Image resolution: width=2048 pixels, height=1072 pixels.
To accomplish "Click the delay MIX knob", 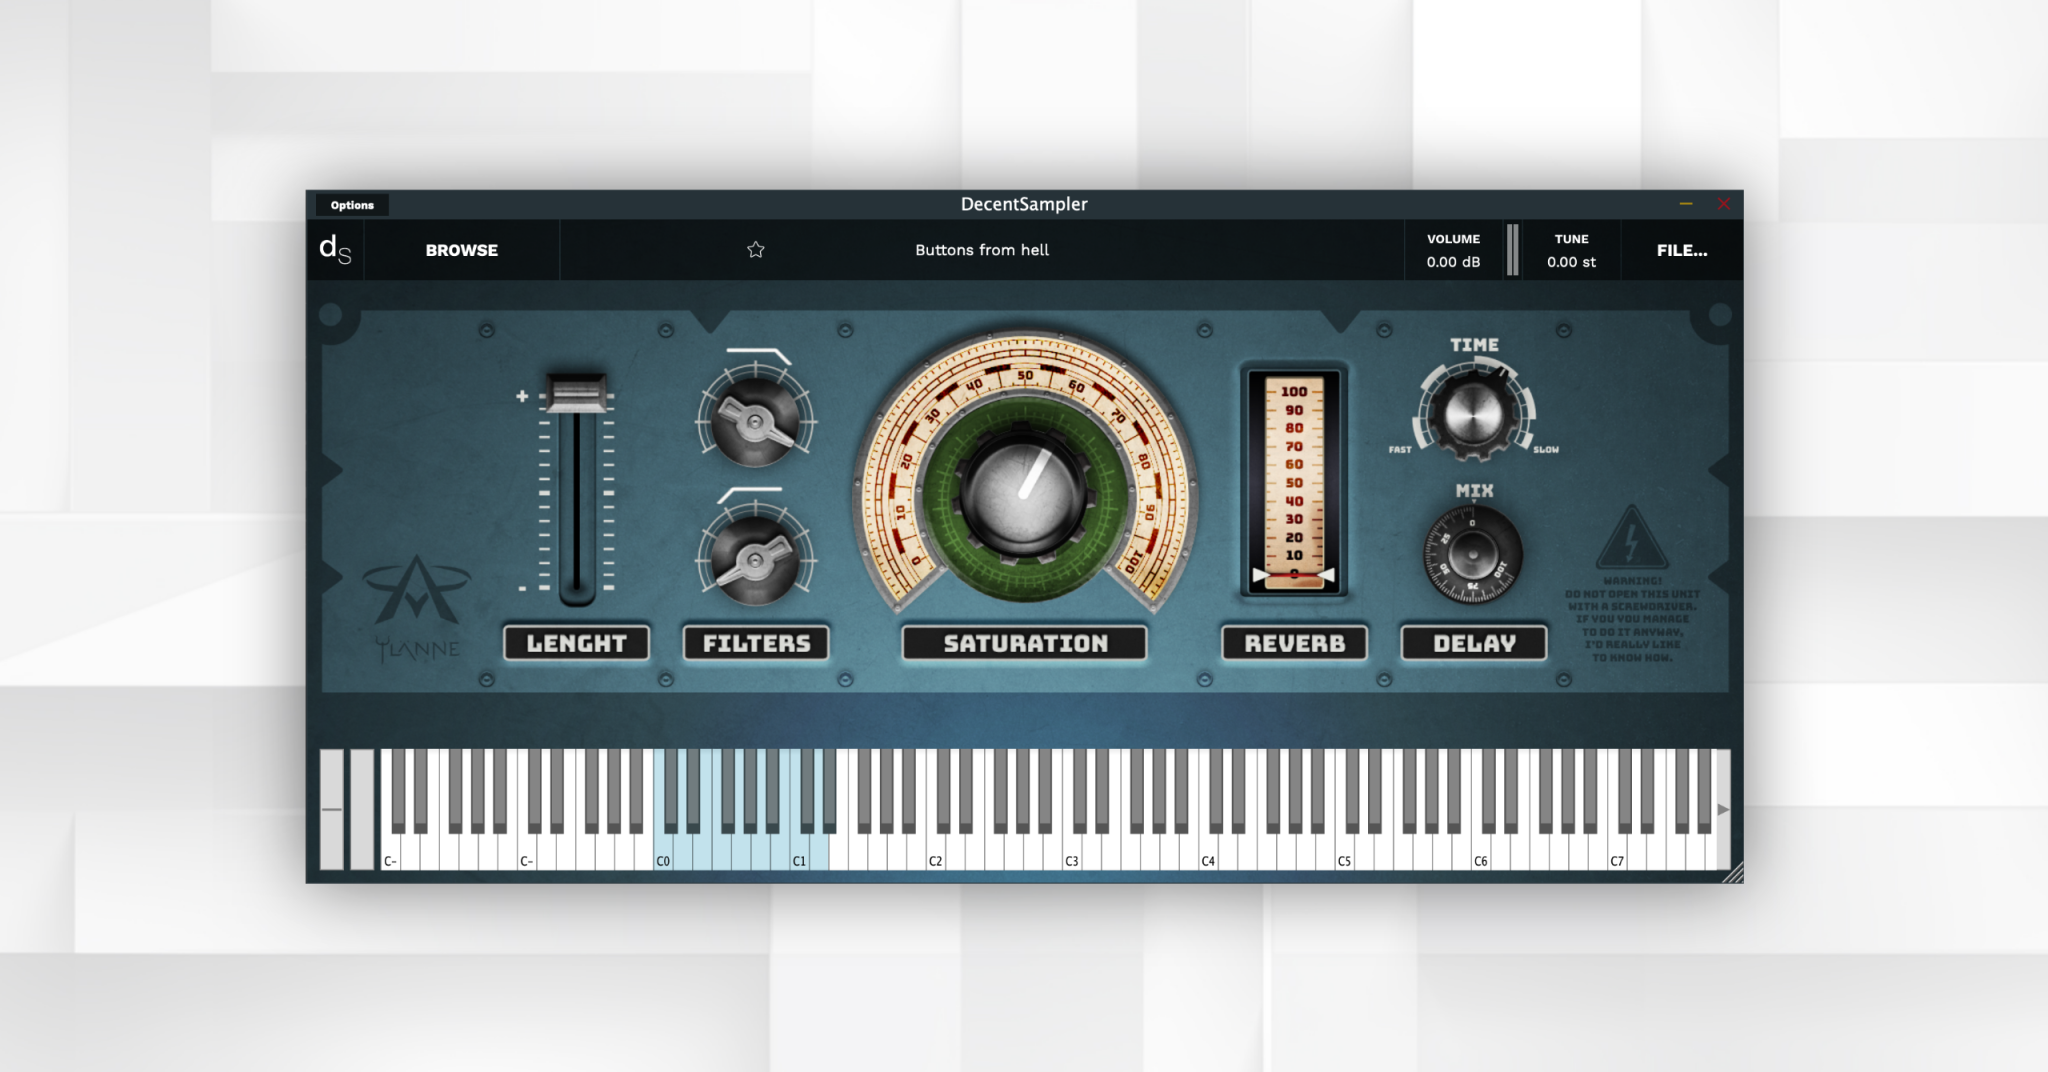I will (1473, 554).
